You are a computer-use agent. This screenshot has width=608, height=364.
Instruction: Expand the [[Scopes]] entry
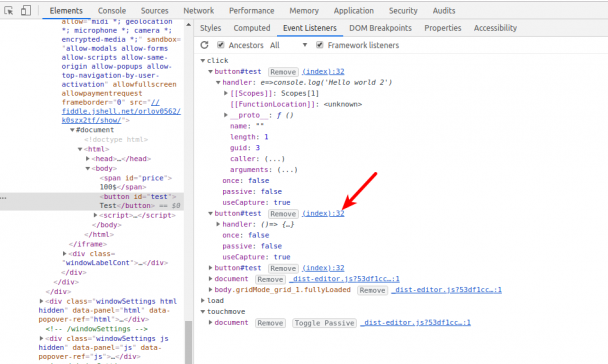[x=226, y=93]
